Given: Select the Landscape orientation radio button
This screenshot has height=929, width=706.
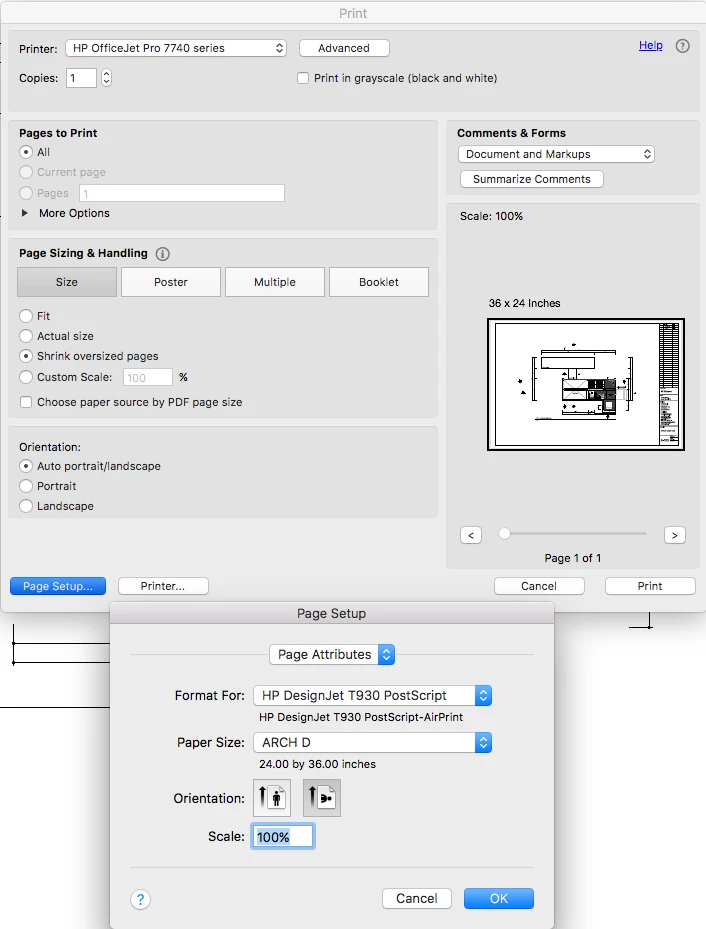Looking at the screenshot, I should pyautogui.click(x=26, y=506).
